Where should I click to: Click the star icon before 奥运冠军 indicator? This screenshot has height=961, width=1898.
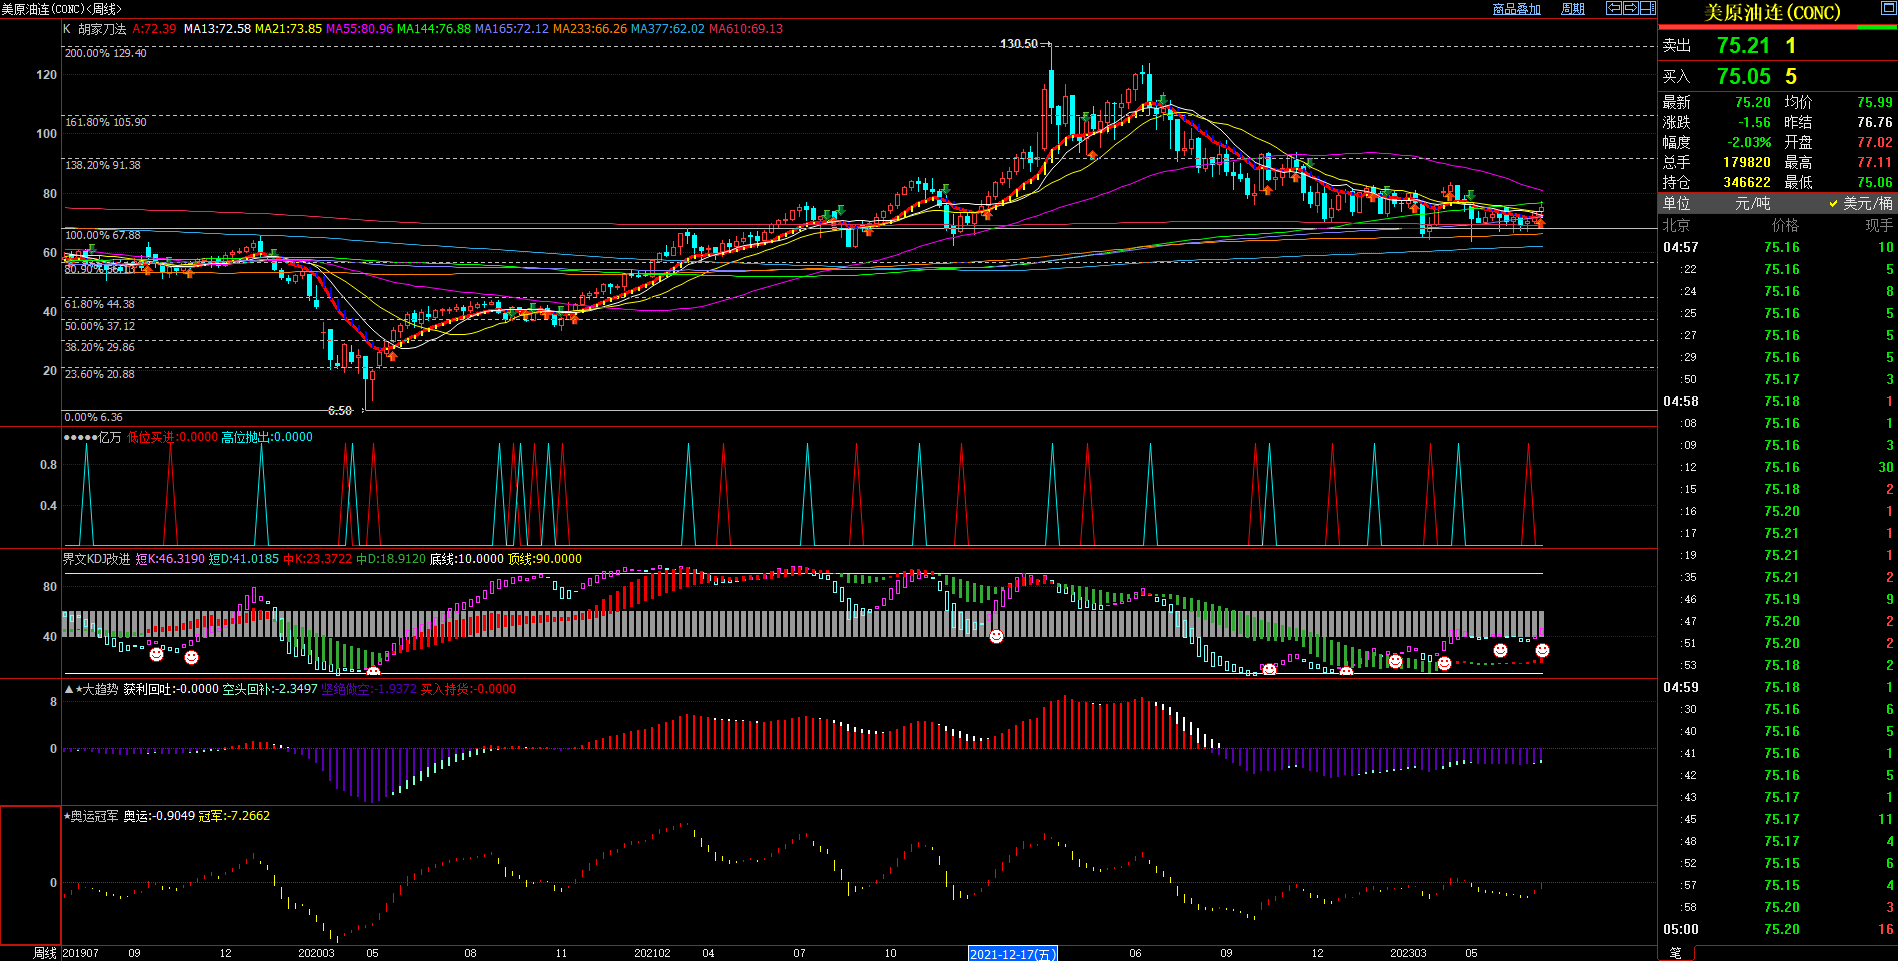67,816
